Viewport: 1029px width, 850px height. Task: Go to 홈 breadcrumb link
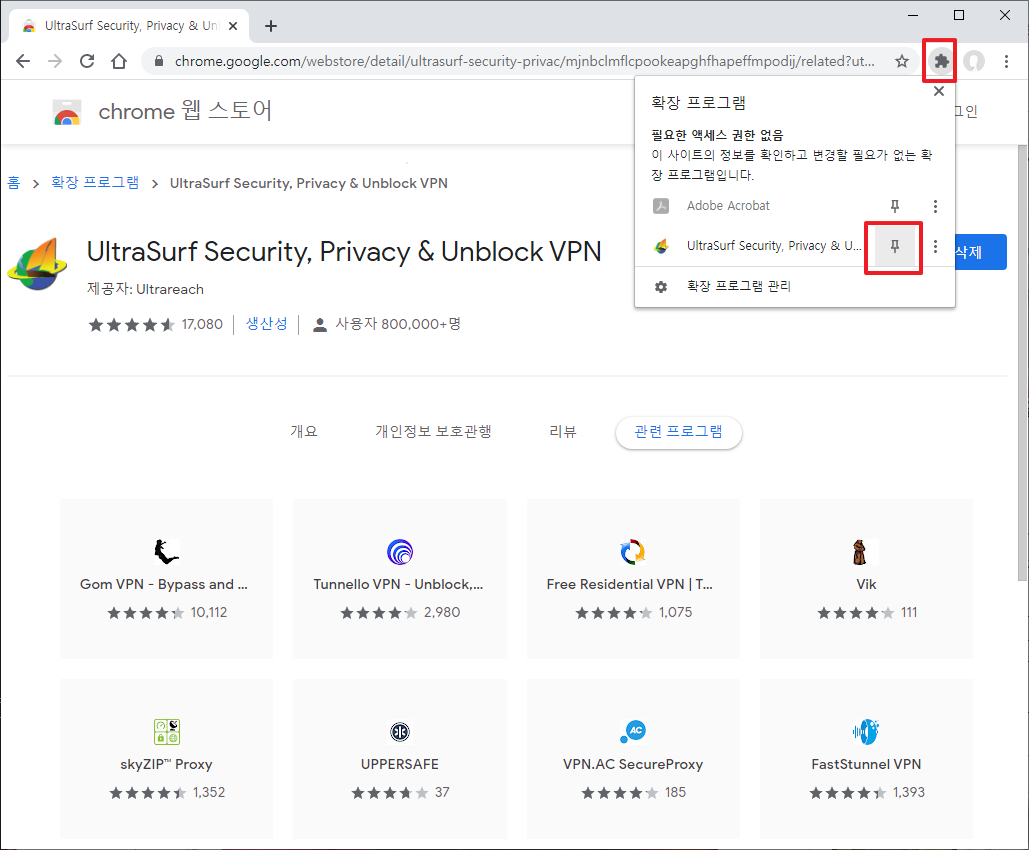pos(13,182)
